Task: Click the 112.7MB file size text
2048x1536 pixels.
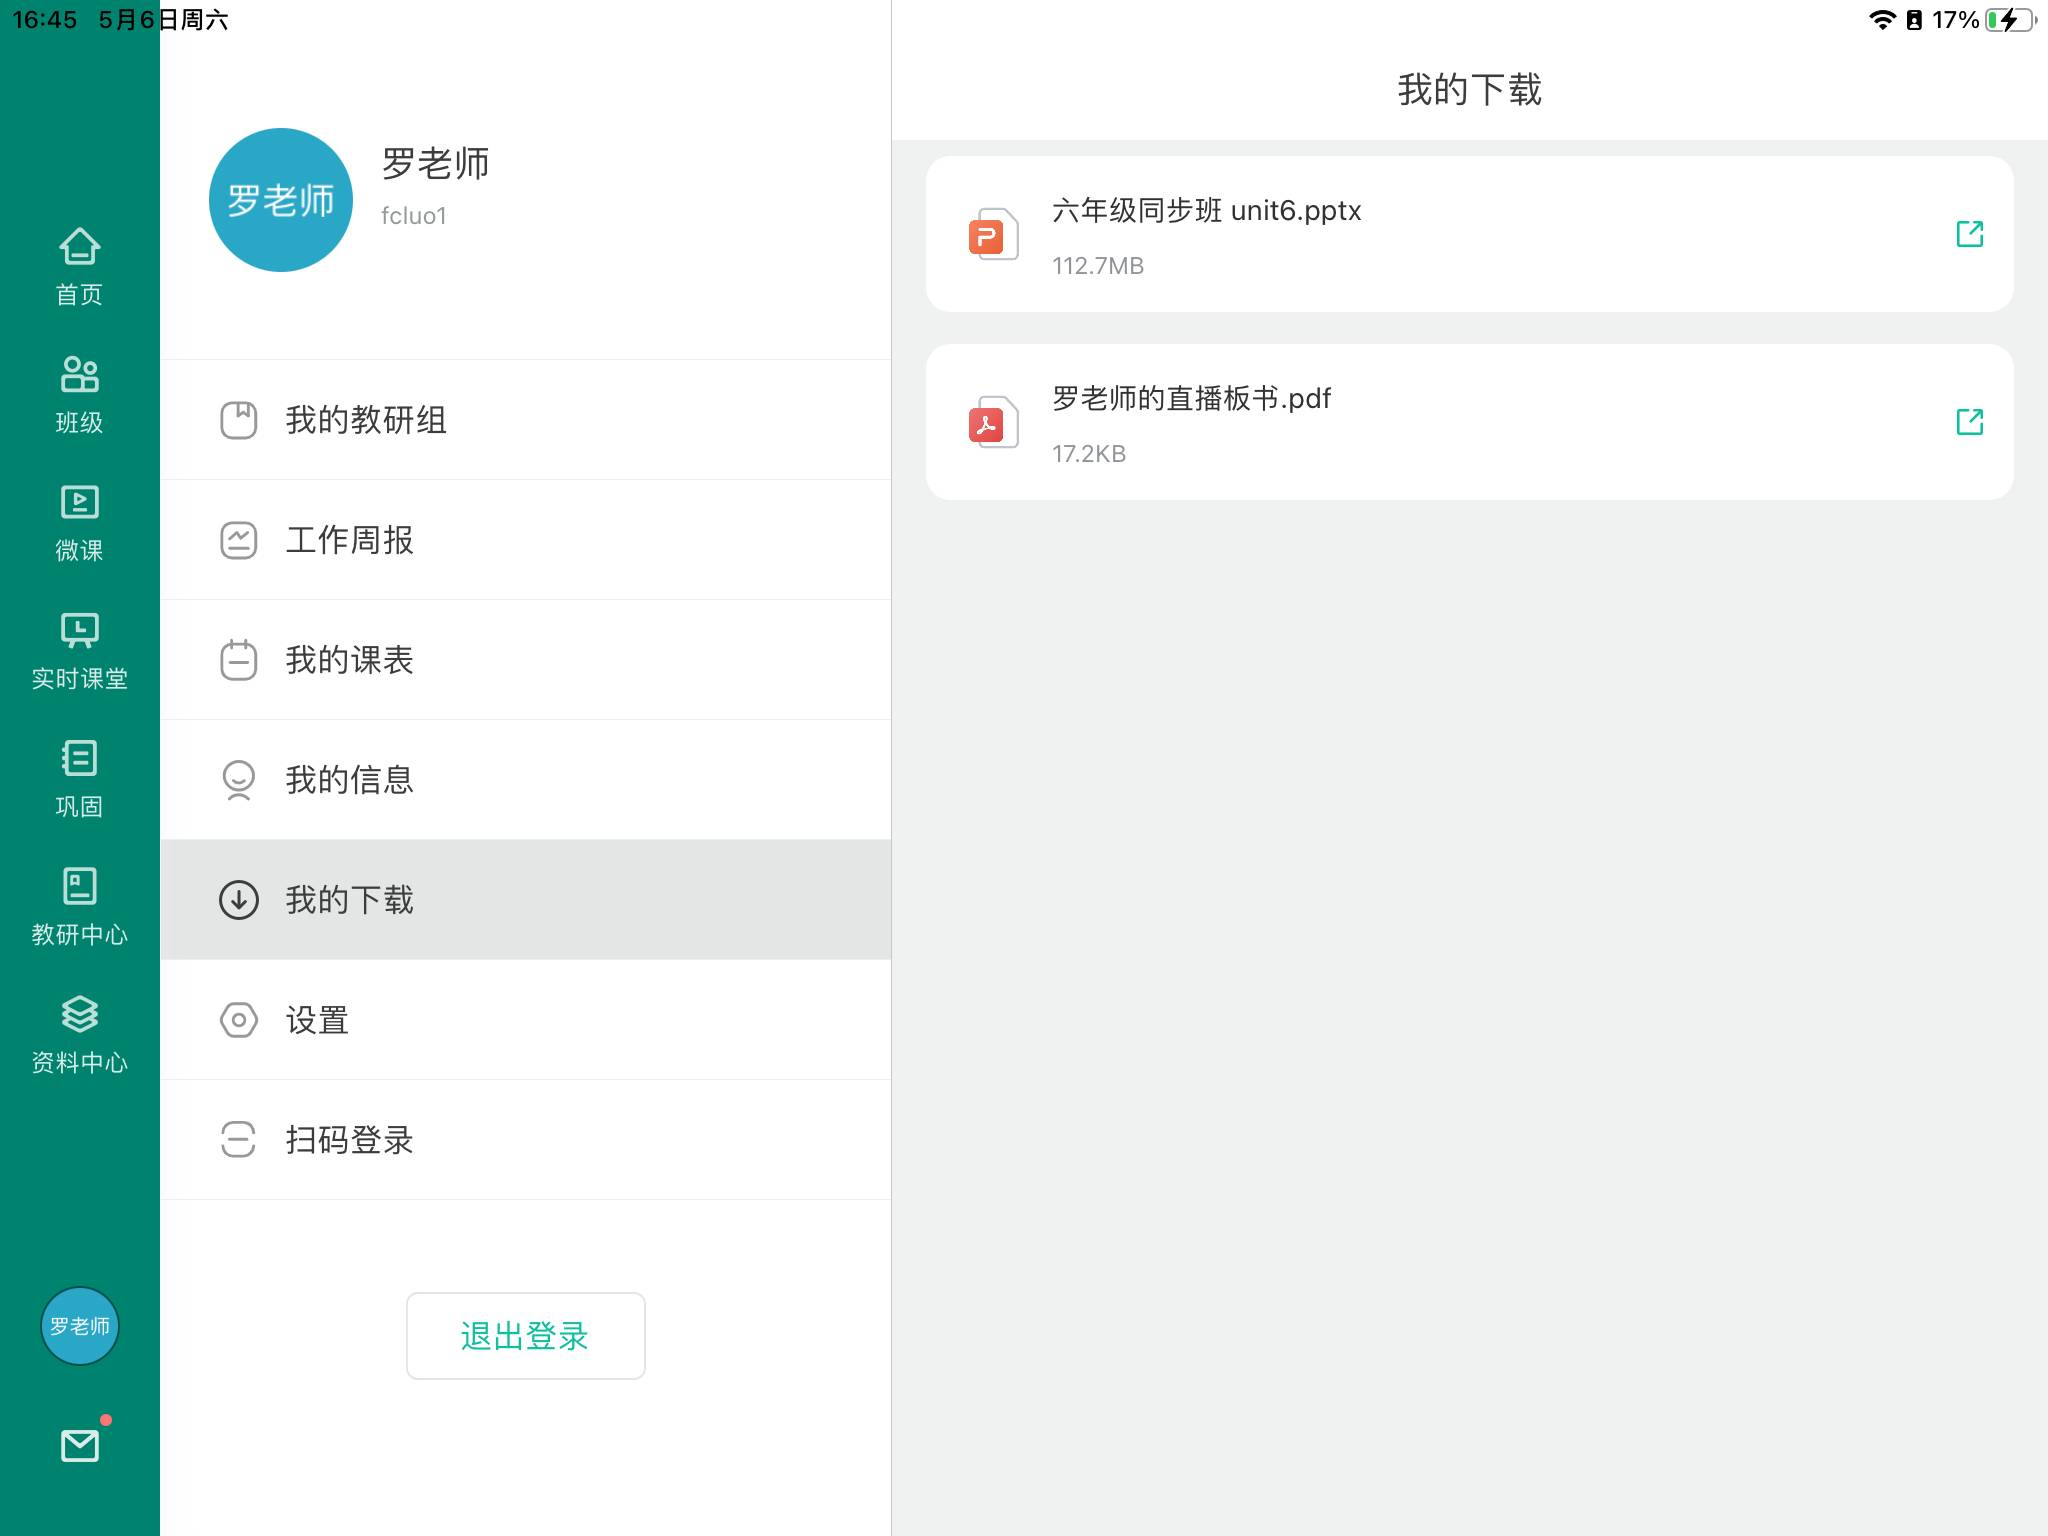Action: tap(1098, 266)
